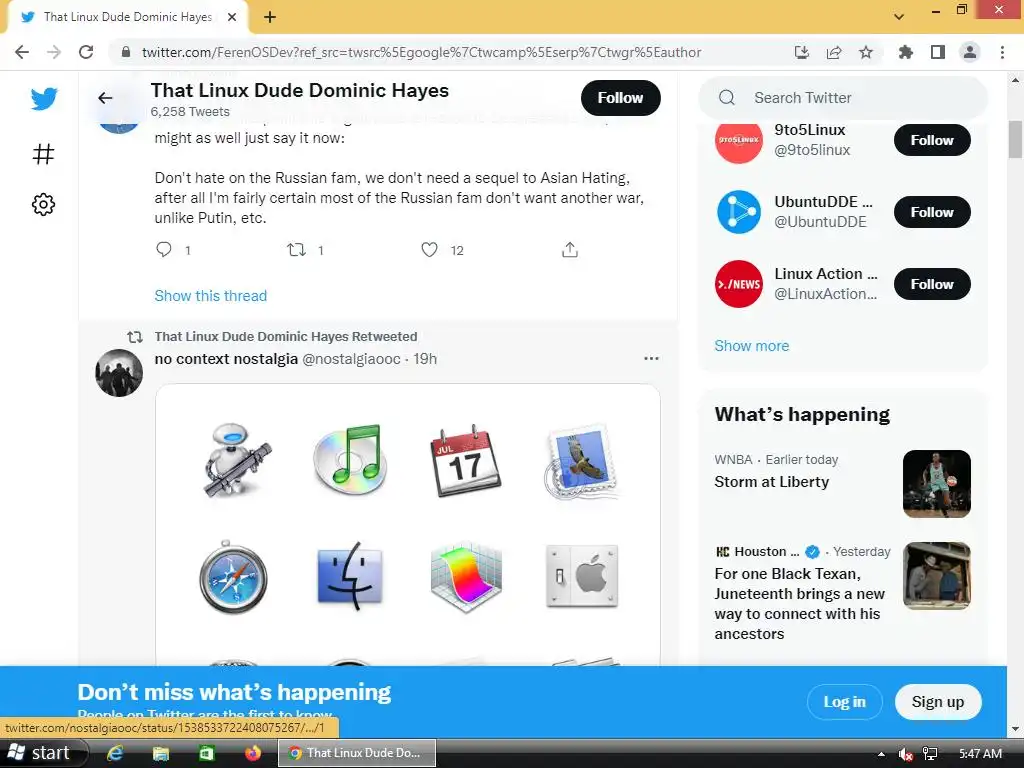1024x768 pixels.
Task: Click the Chrome taskbar button
Action: tap(357, 753)
